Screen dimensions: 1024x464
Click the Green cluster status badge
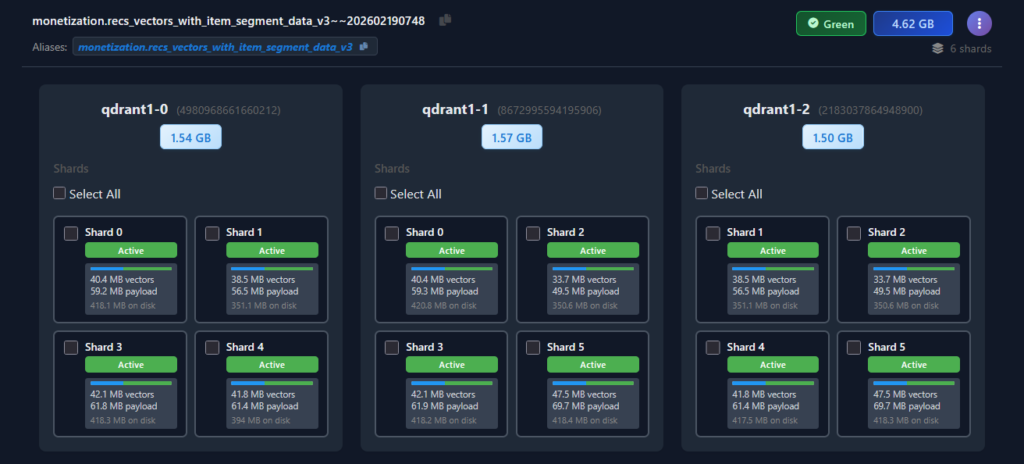[831, 23]
